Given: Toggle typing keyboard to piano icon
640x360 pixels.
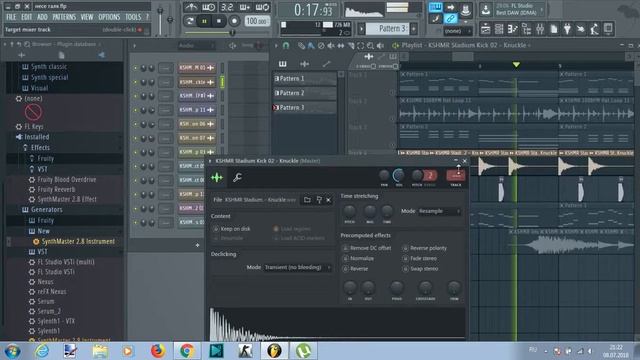Looking at the screenshot, I should tap(436, 7).
